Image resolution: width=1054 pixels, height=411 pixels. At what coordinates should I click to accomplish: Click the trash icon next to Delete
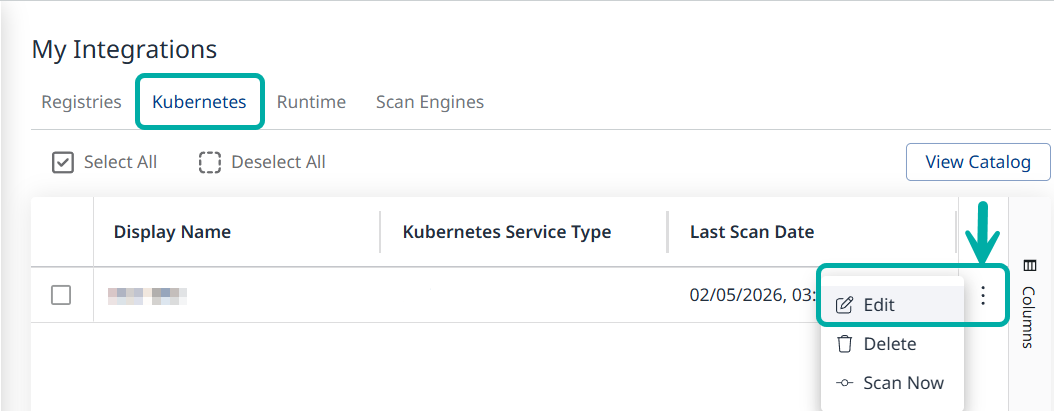click(x=845, y=344)
